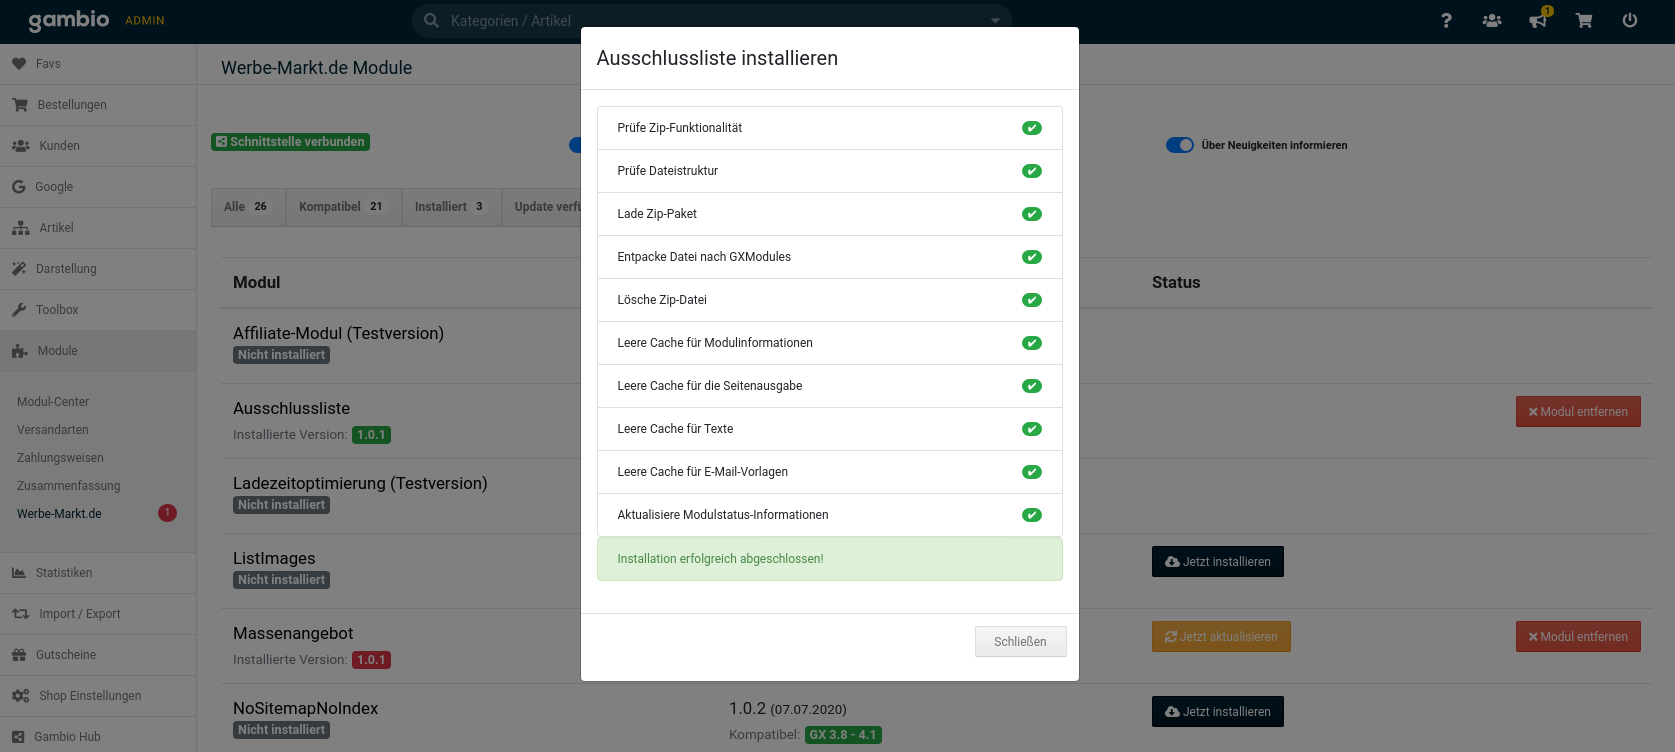1675x752 pixels.
Task: Click Schließen to close the dialog
Action: 1020,641
